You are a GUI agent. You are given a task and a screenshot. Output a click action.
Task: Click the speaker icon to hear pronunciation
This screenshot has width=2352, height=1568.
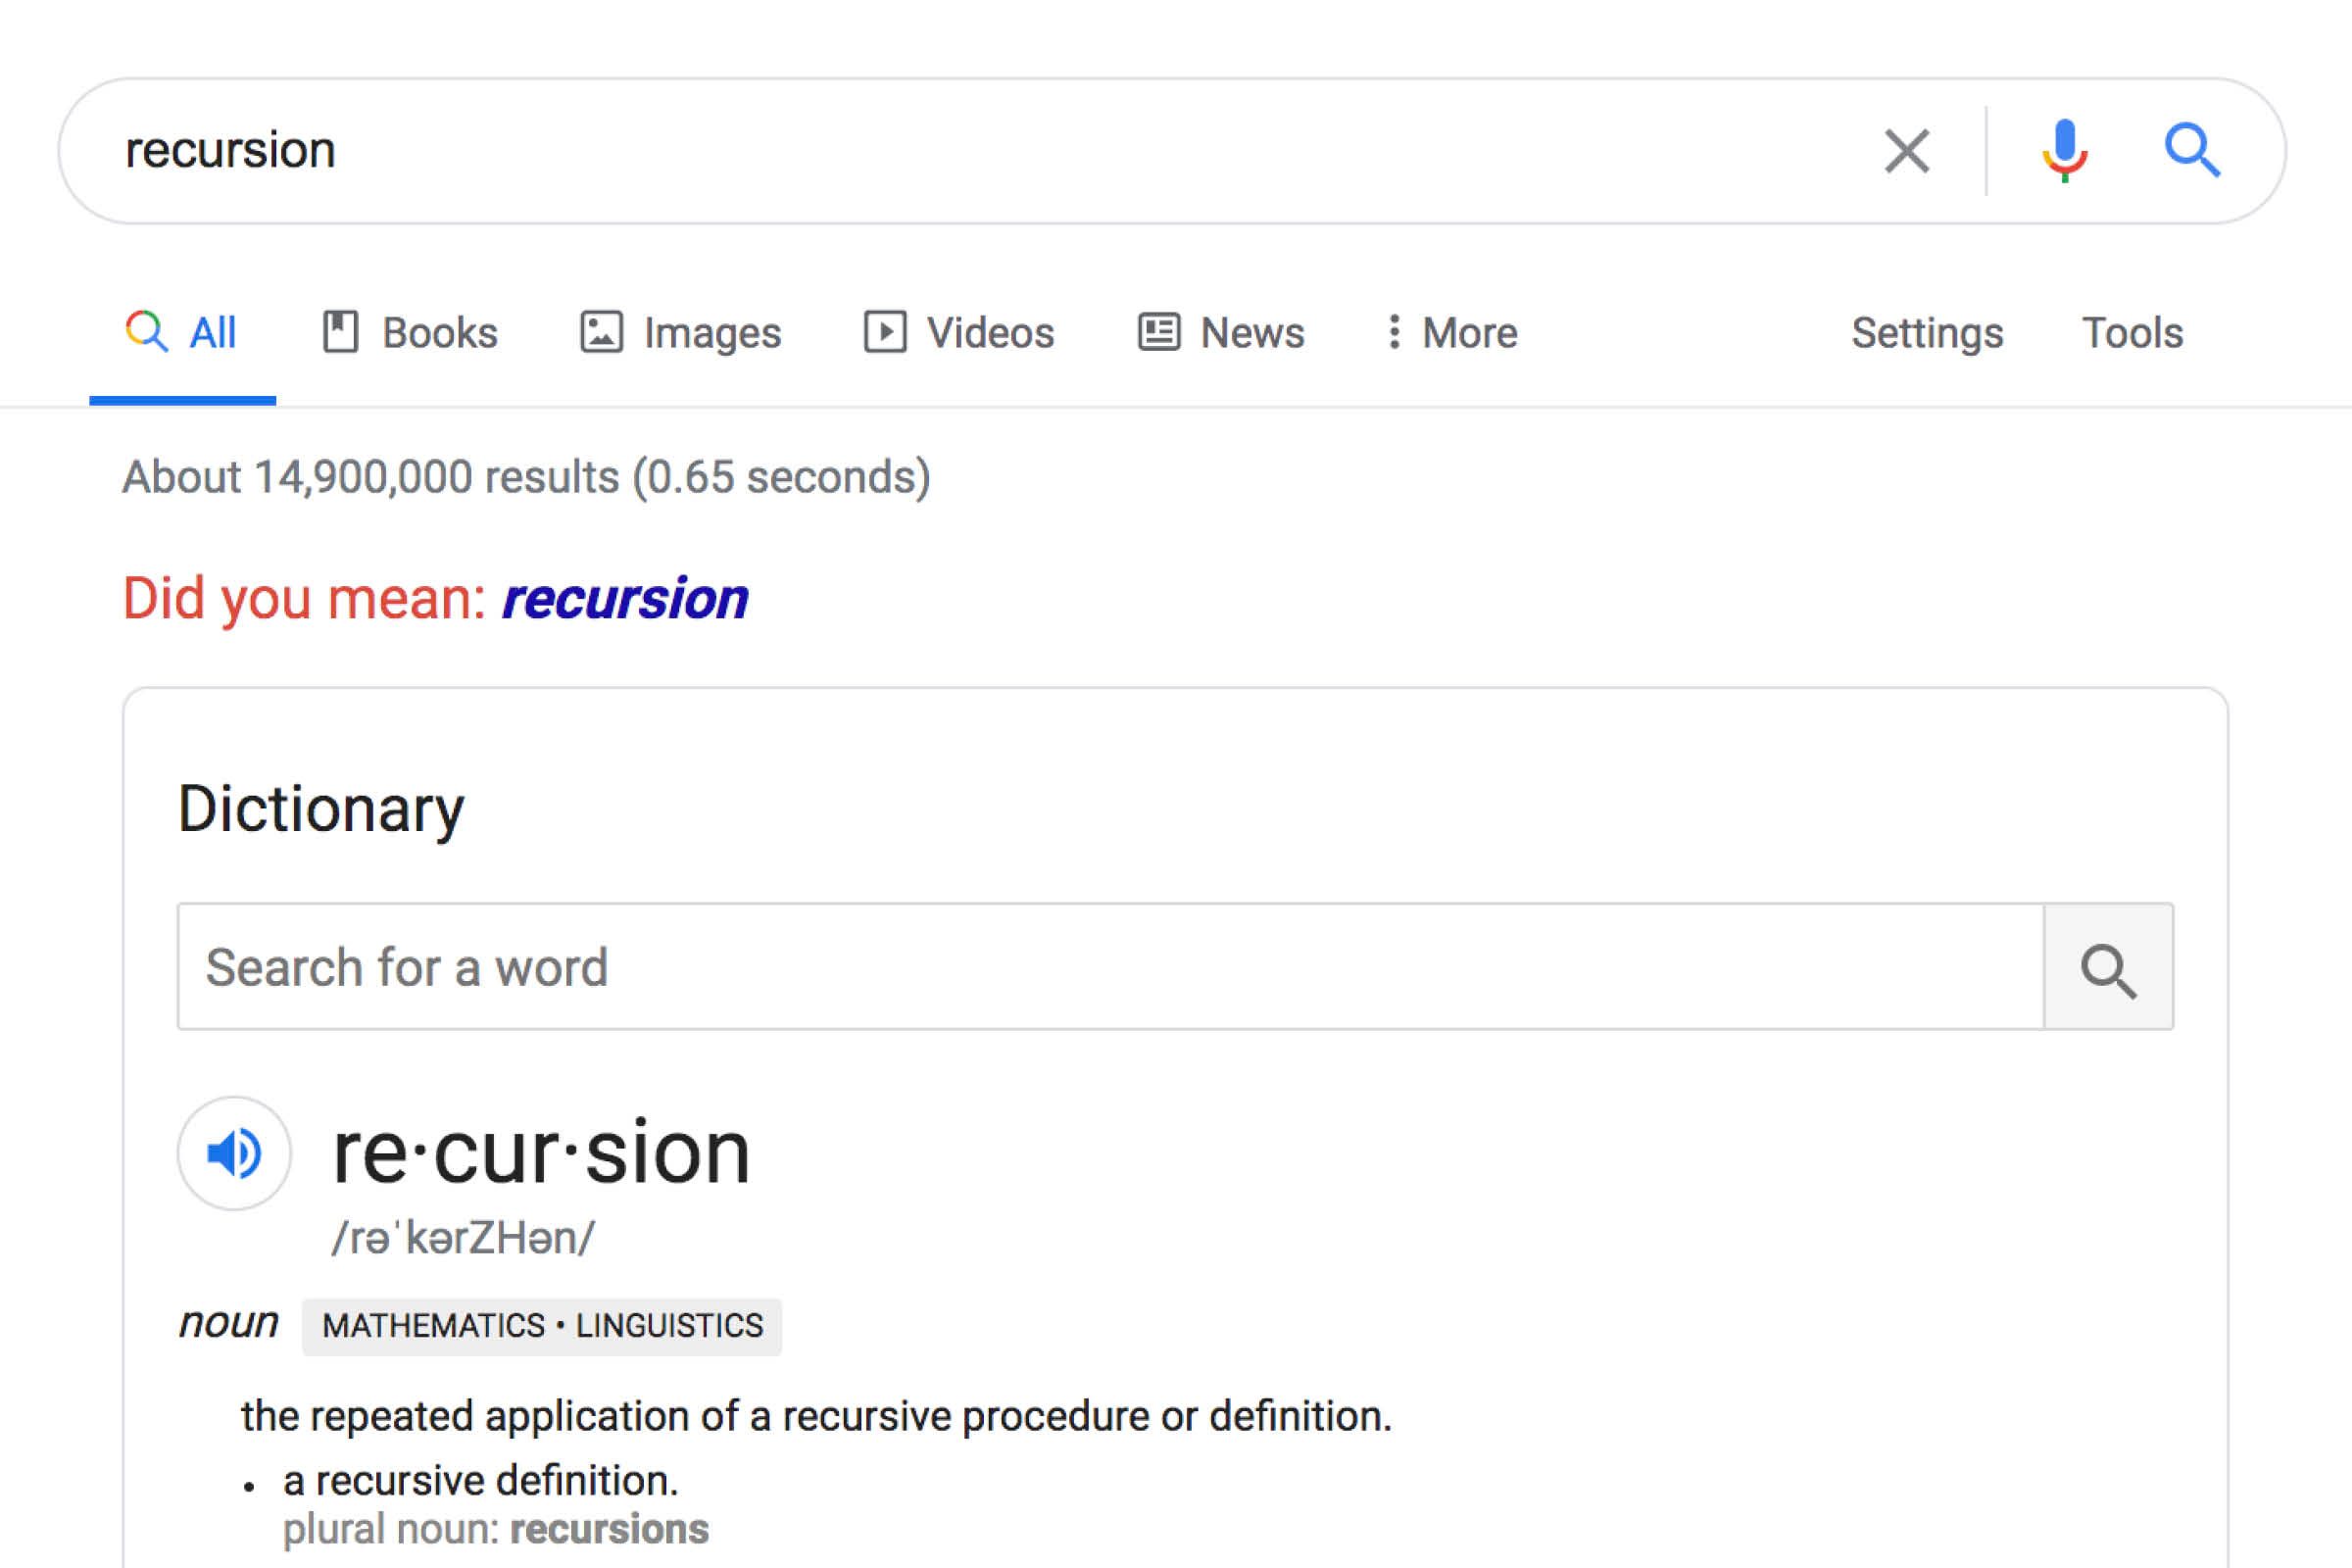233,1155
